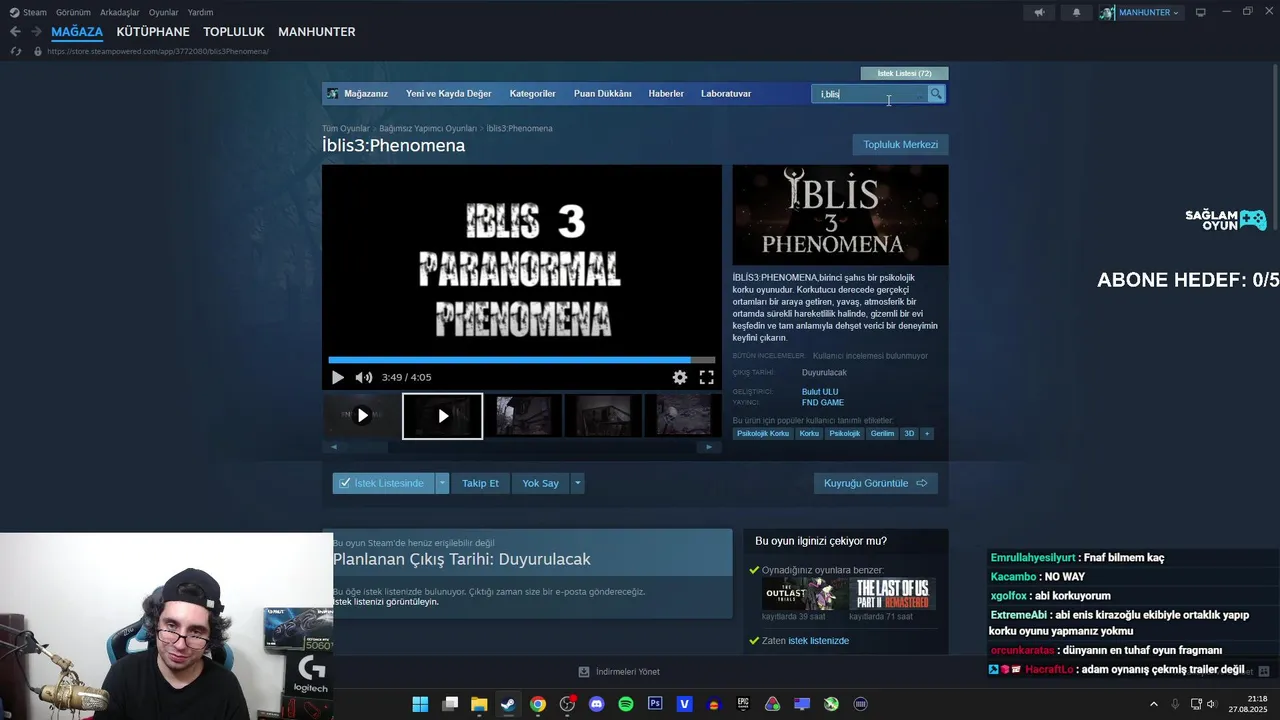Reload the store page with refresh icon
The height and width of the screenshot is (720, 1280).
point(15,51)
